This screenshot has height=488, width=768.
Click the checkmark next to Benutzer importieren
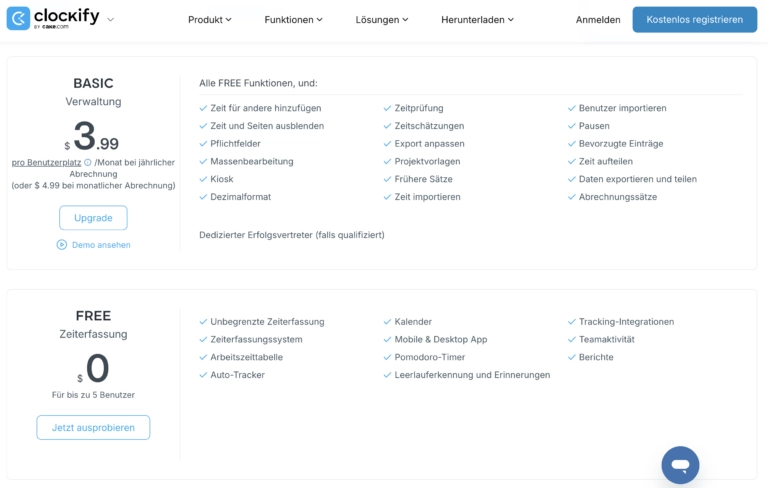(572, 108)
